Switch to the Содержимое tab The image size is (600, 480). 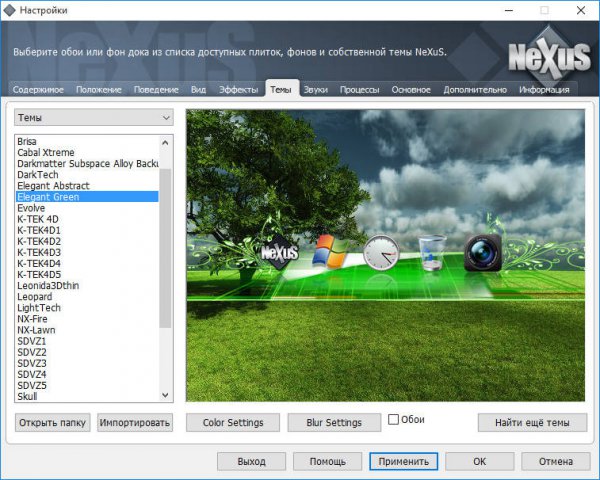pos(38,90)
